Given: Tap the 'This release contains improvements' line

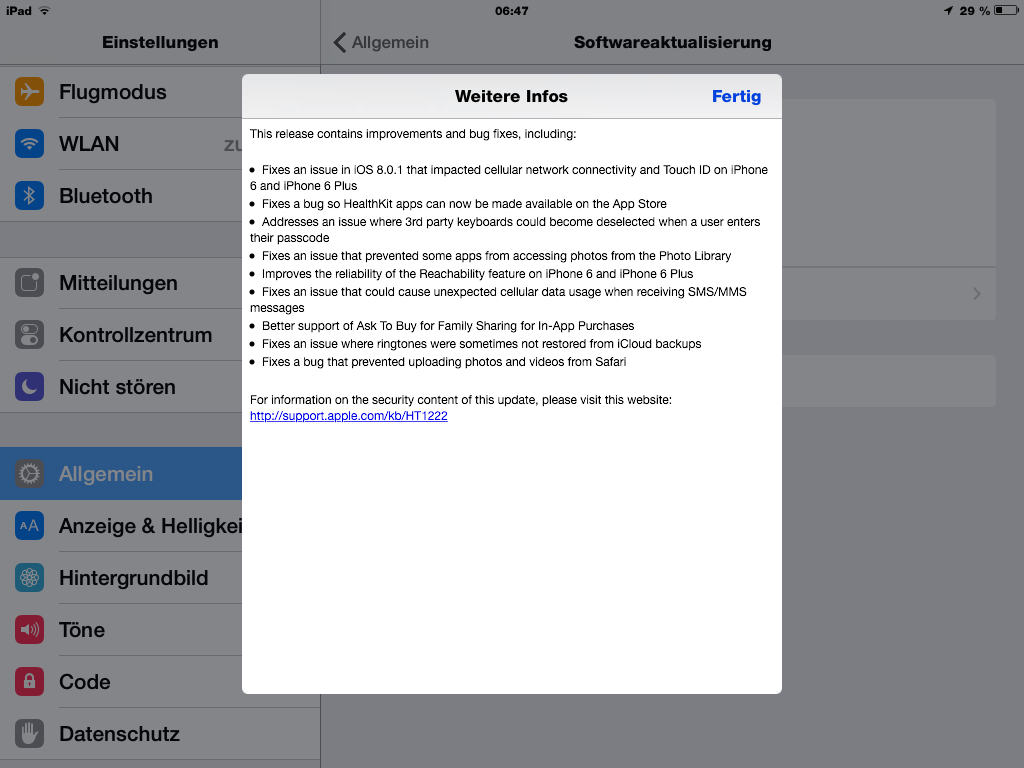Looking at the screenshot, I should click(413, 134).
